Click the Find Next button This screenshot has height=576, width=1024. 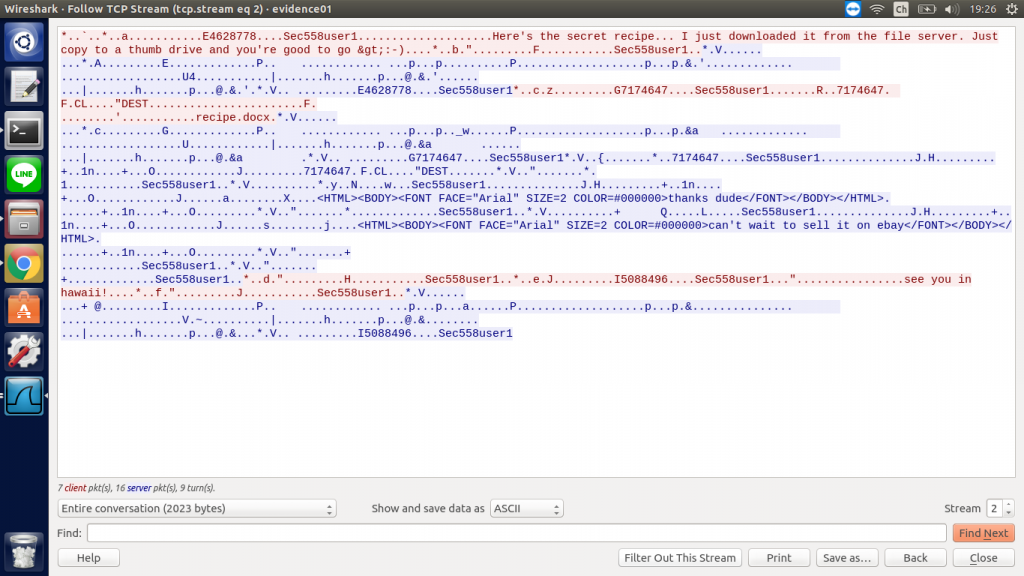pos(983,533)
